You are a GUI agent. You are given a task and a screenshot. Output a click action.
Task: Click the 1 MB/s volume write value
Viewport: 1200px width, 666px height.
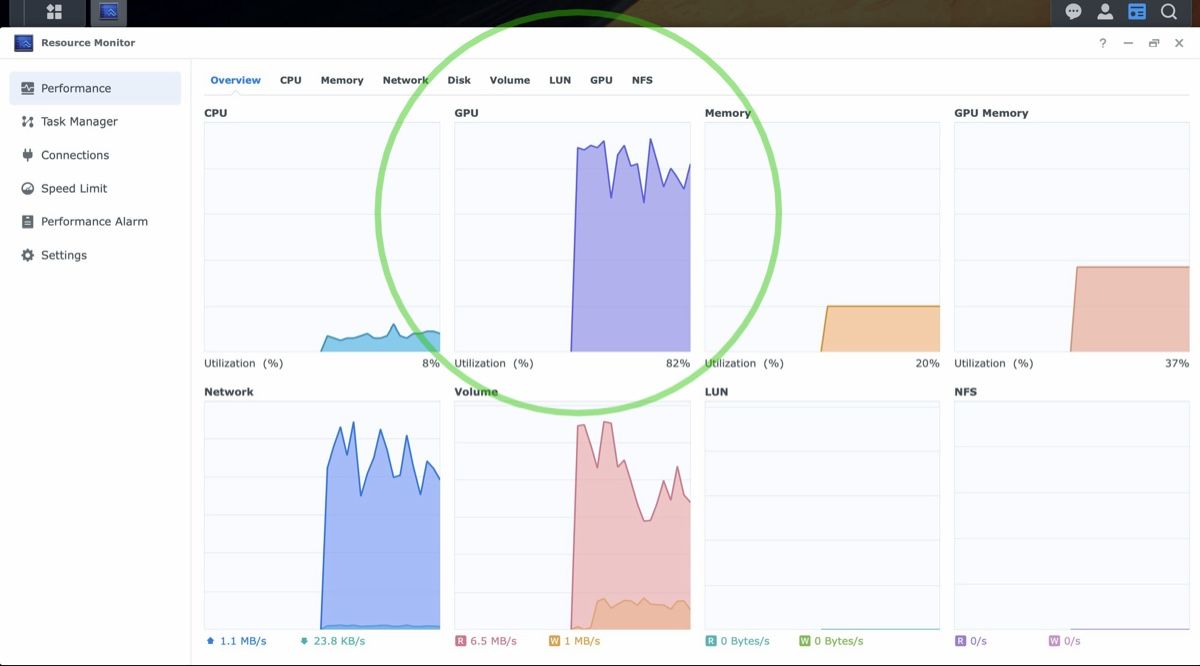pyautogui.click(x=582, y=641)
